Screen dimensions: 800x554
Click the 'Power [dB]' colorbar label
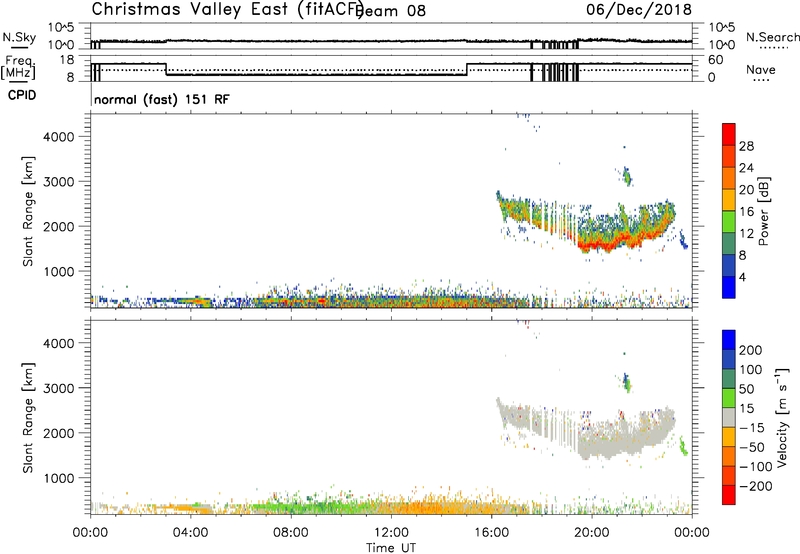click(763, 211)
